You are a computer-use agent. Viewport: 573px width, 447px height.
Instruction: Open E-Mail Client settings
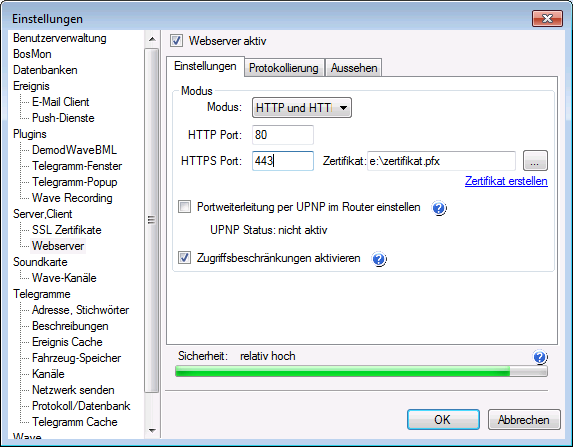(60, 102)
